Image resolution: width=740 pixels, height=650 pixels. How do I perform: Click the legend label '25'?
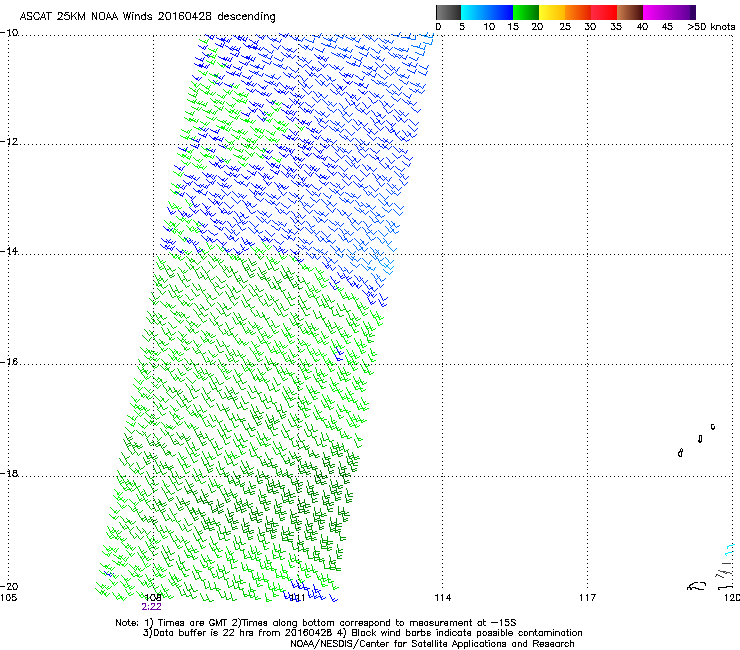565,27
